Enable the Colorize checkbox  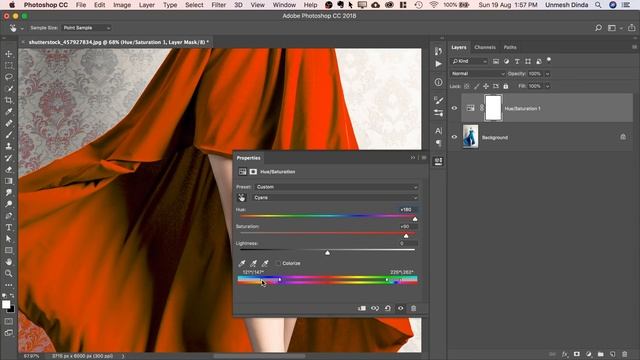pos(278,263)
